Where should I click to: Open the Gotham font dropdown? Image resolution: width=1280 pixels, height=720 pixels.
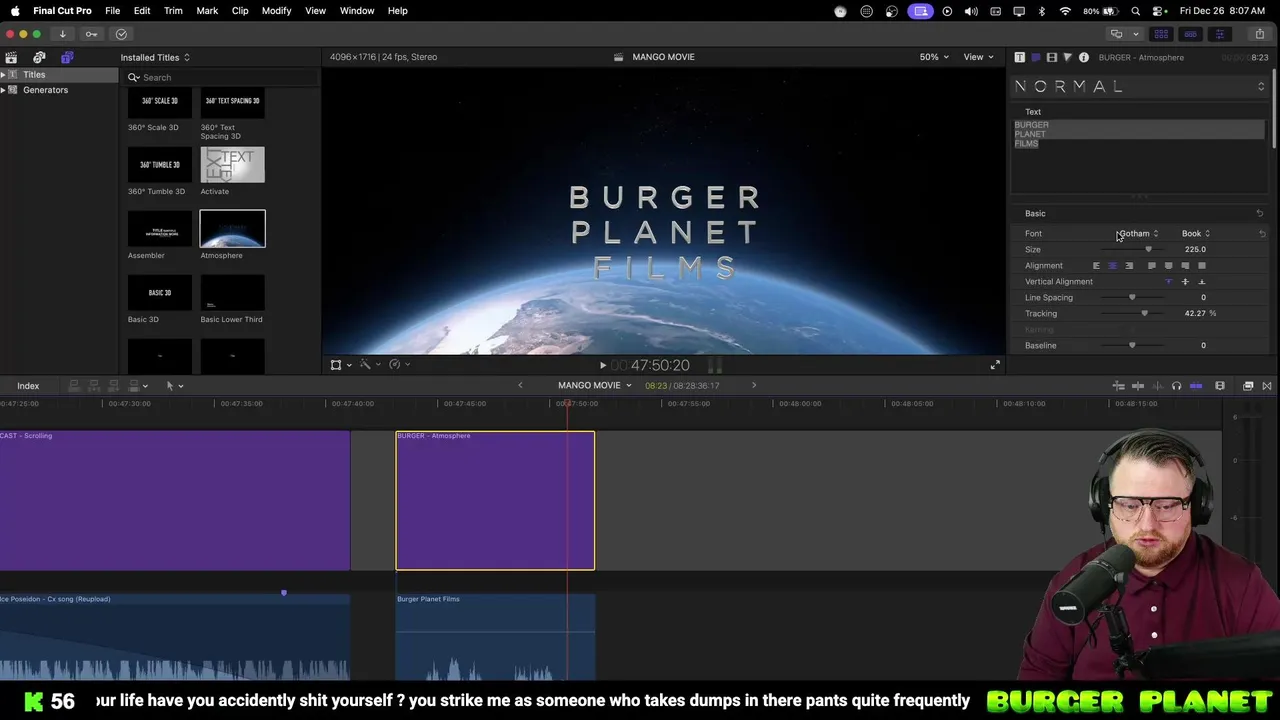(x=1137, y=234)
